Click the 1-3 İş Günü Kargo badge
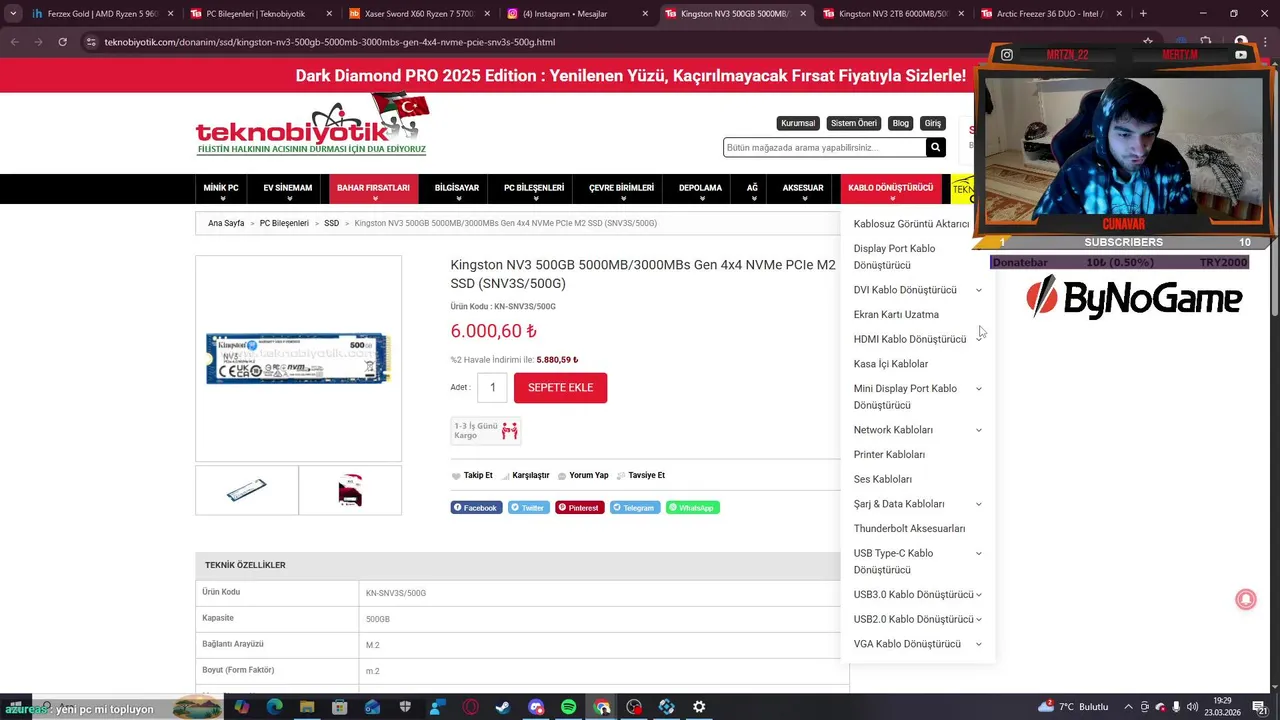The height and width of the screenshot is (720, 1280). (486, 431)
